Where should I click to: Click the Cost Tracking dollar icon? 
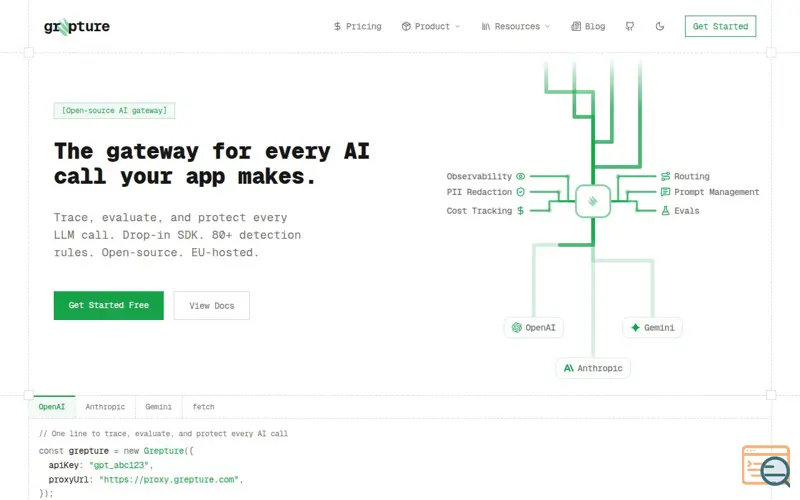[x=520, y=210]
